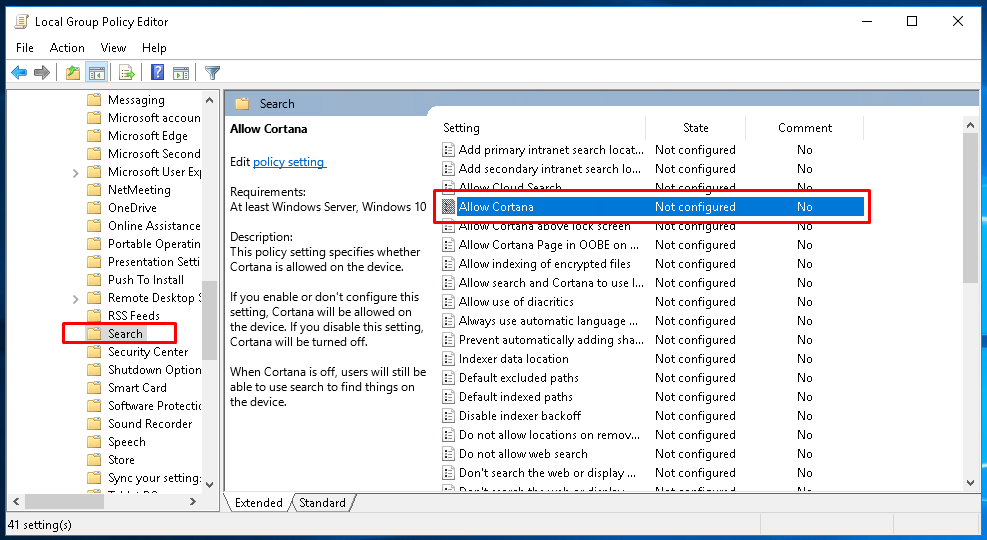Image resolution: width=987 pixels, height=540 pixels.
Task: Select the NetMeeting tree folder
Action: pos(139,190)
